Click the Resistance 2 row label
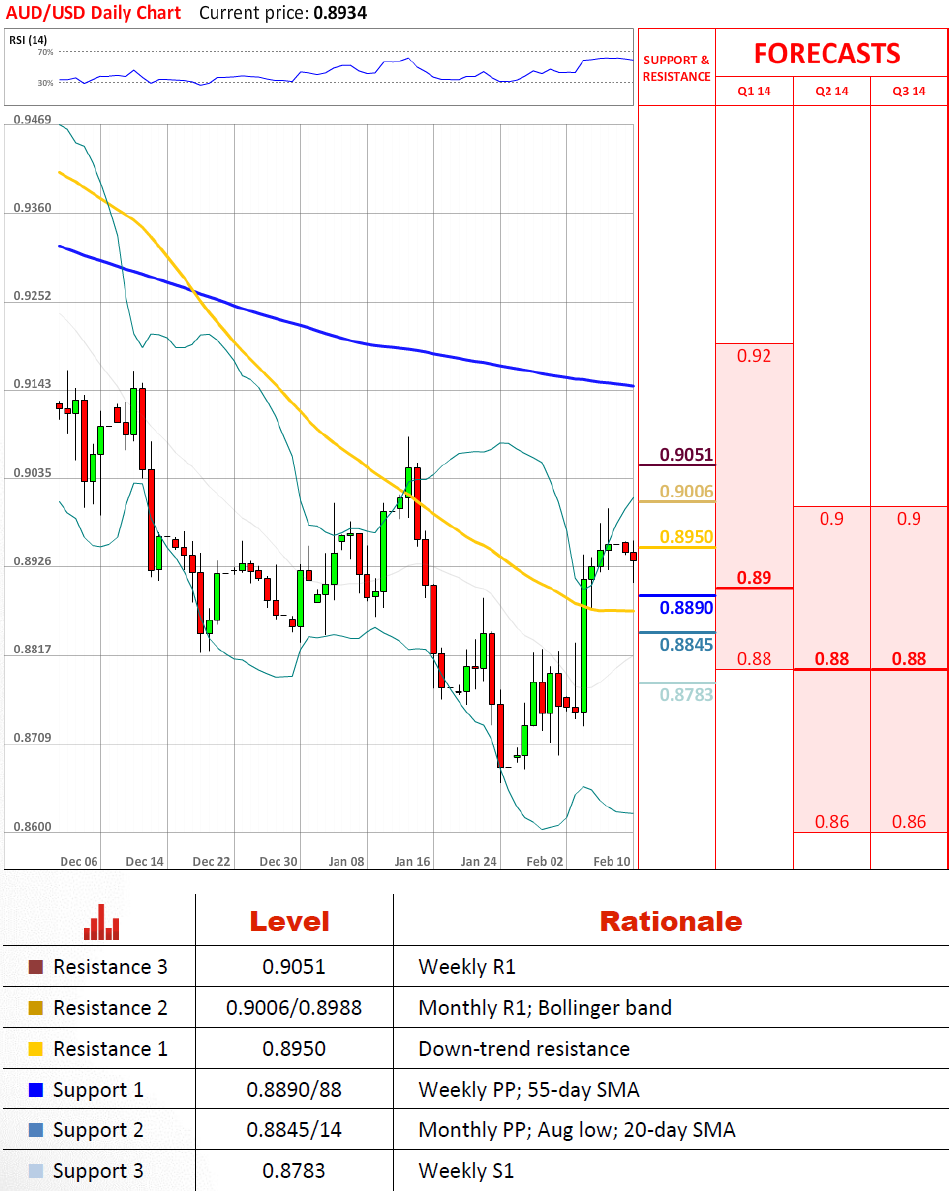The height and width of the screenshot is (1191, 952). (110, 1008)
